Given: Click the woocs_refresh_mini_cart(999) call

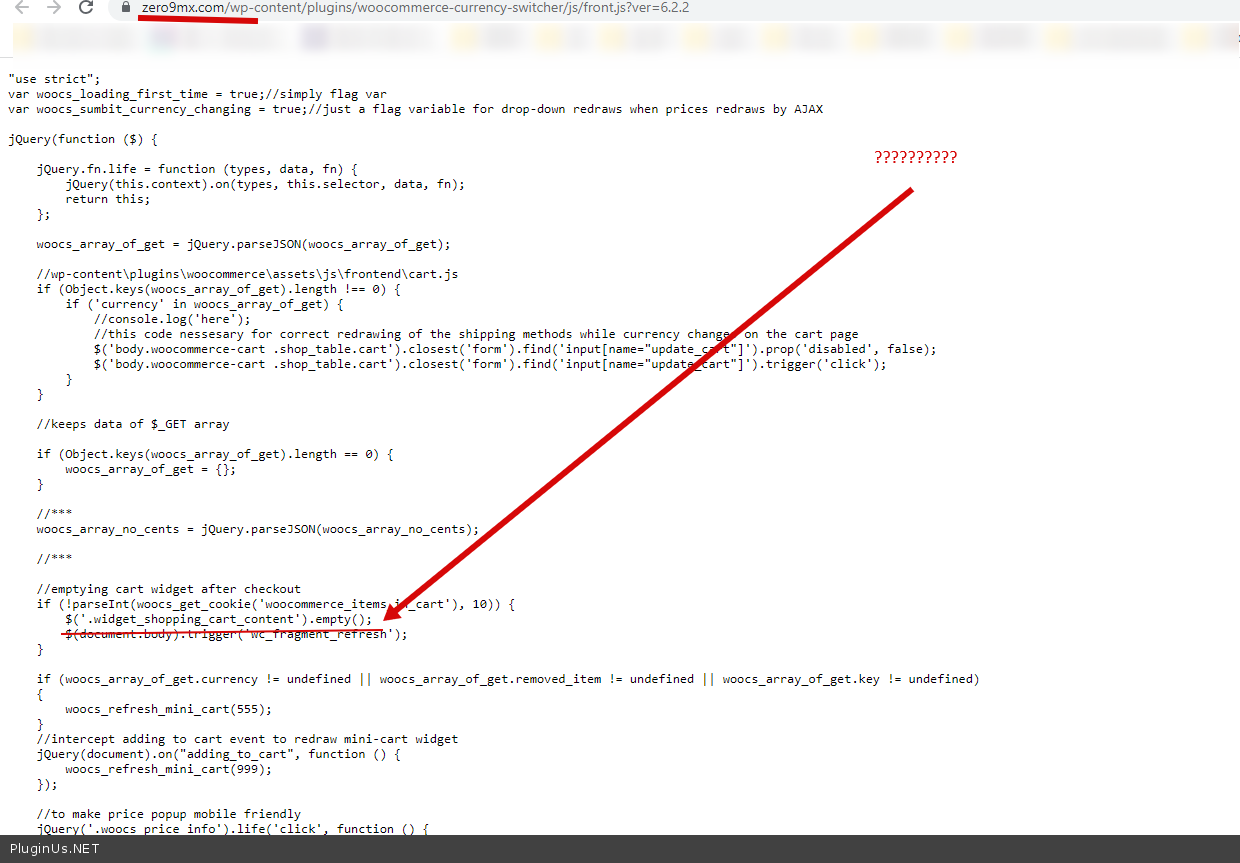Looking at the screenshot, I should pyautogui.click(x=168, y=769).
